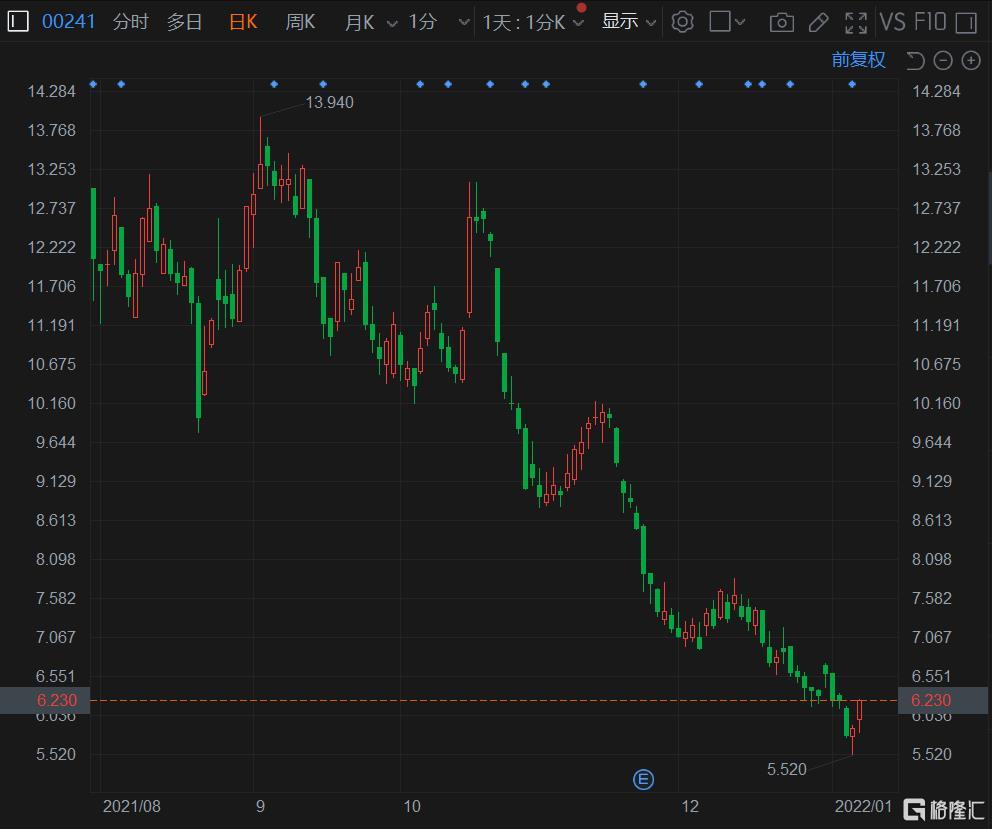Open chart settings gear icon

click(682, 21)
